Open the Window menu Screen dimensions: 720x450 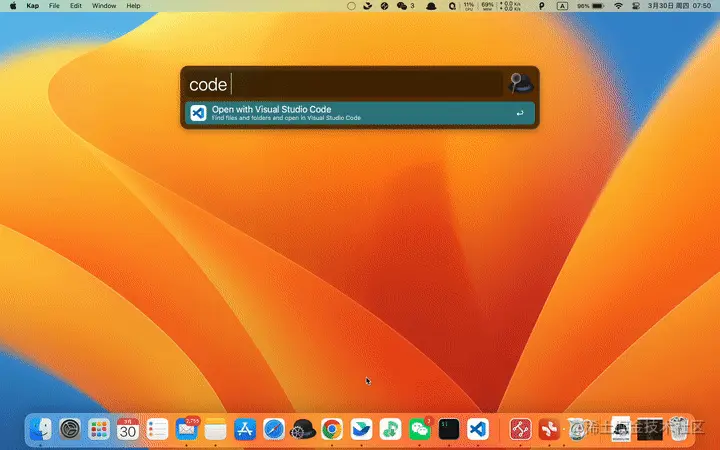tap(104, 6)
